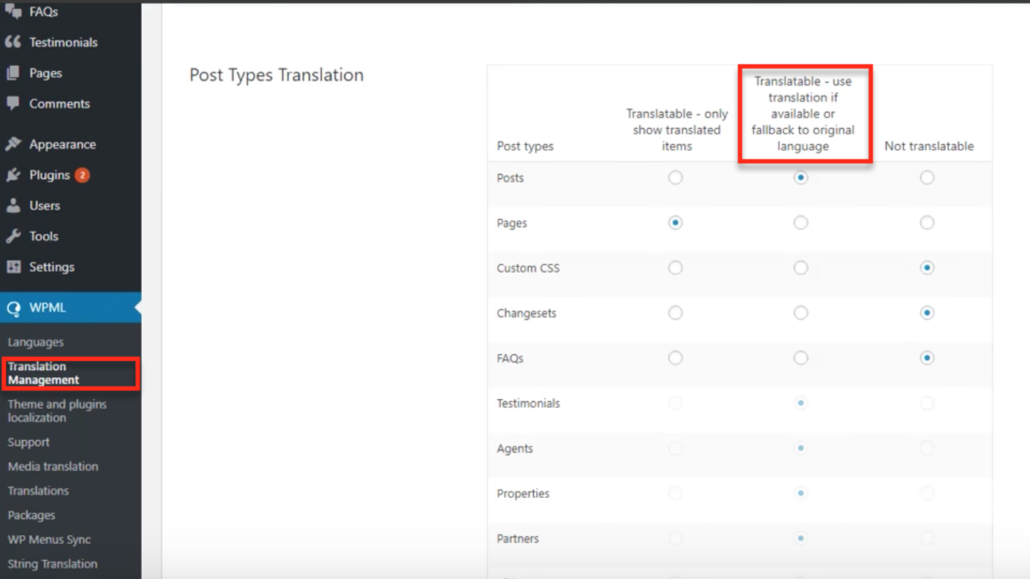Viewport: 1030px width, 579px height.
Task: Click the Plugins update count badge
Action: click(82, 175)
